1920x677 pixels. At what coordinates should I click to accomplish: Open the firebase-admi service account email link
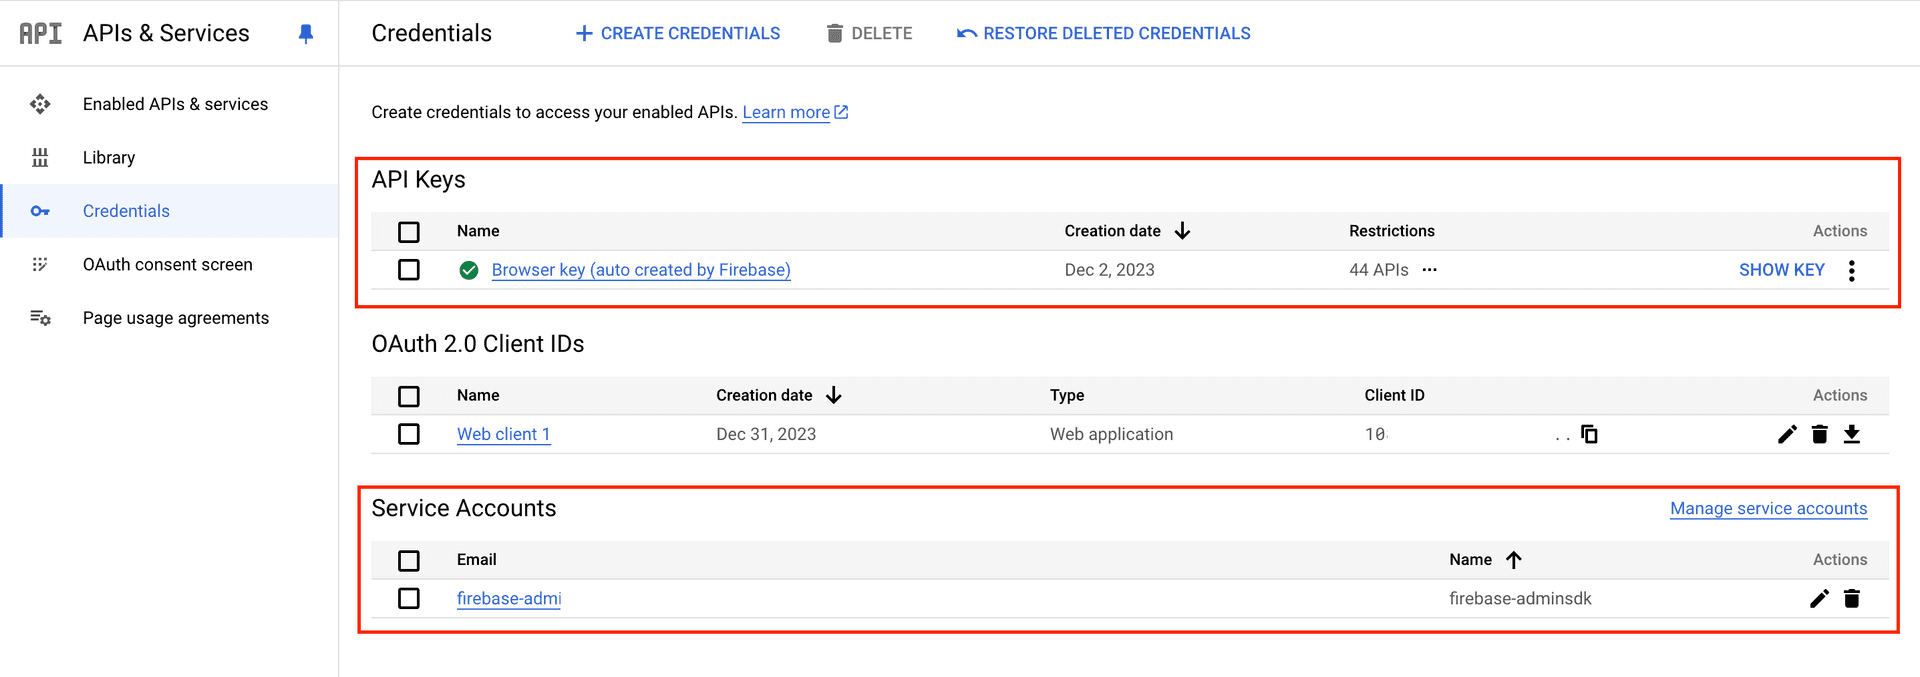[509, 598]
